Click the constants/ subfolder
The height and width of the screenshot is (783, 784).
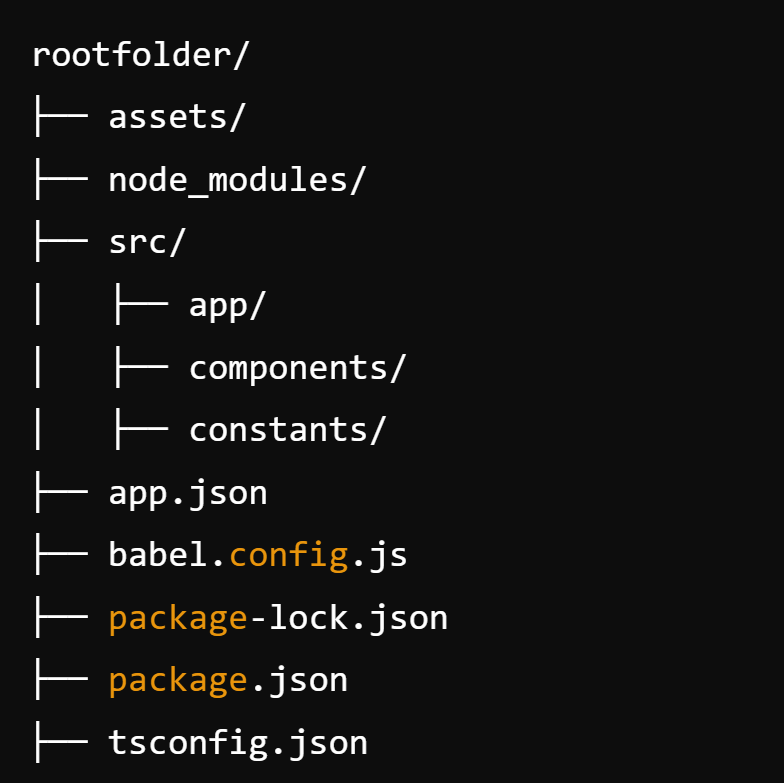(x=287, y=430)
